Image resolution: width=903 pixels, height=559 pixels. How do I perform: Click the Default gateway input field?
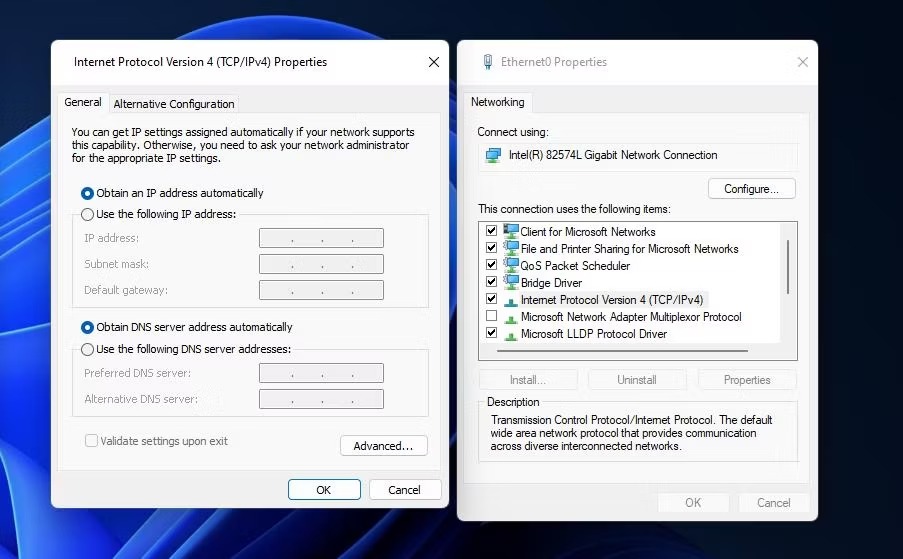tap(321, 290)
